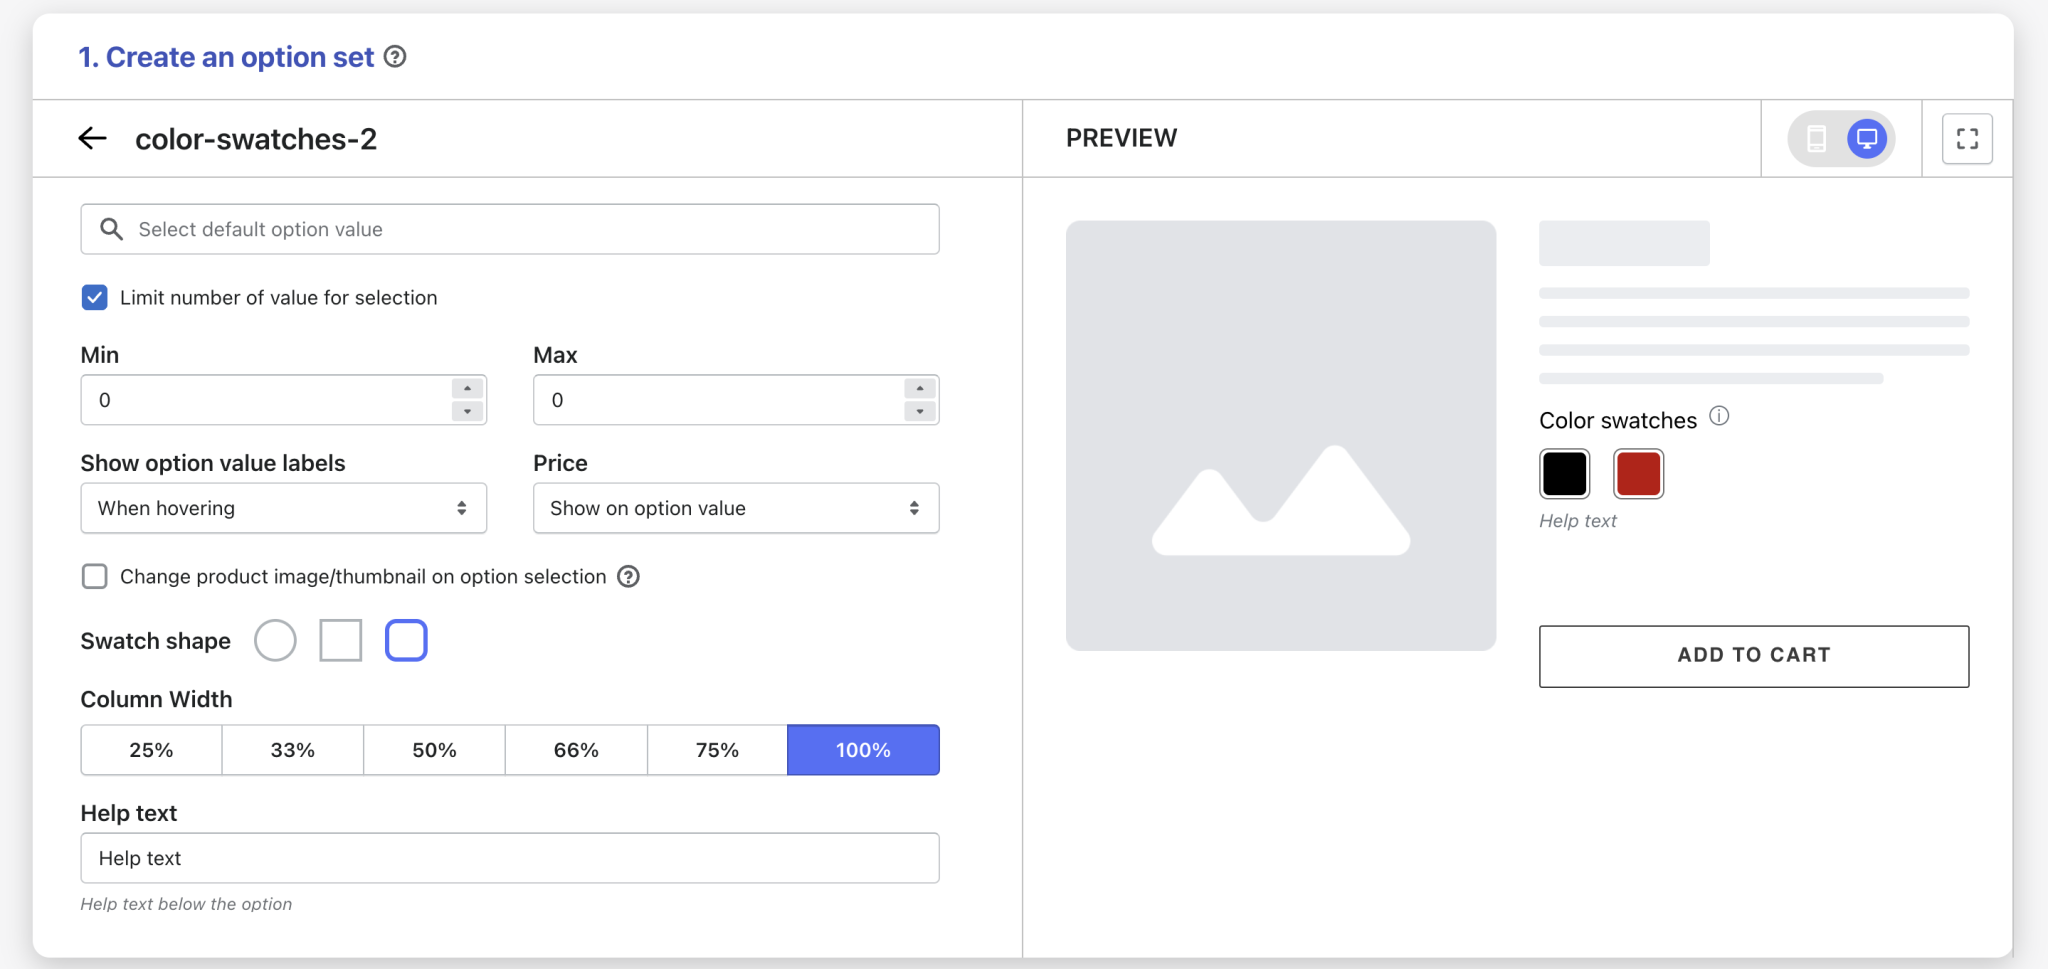Set column width to 50%
This screenshot has height=969, width=2048.
click(x=434, y=750)
